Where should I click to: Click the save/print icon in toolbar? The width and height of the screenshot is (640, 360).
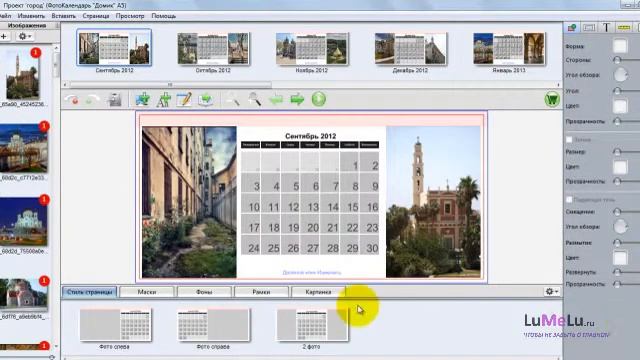(115, 100)
